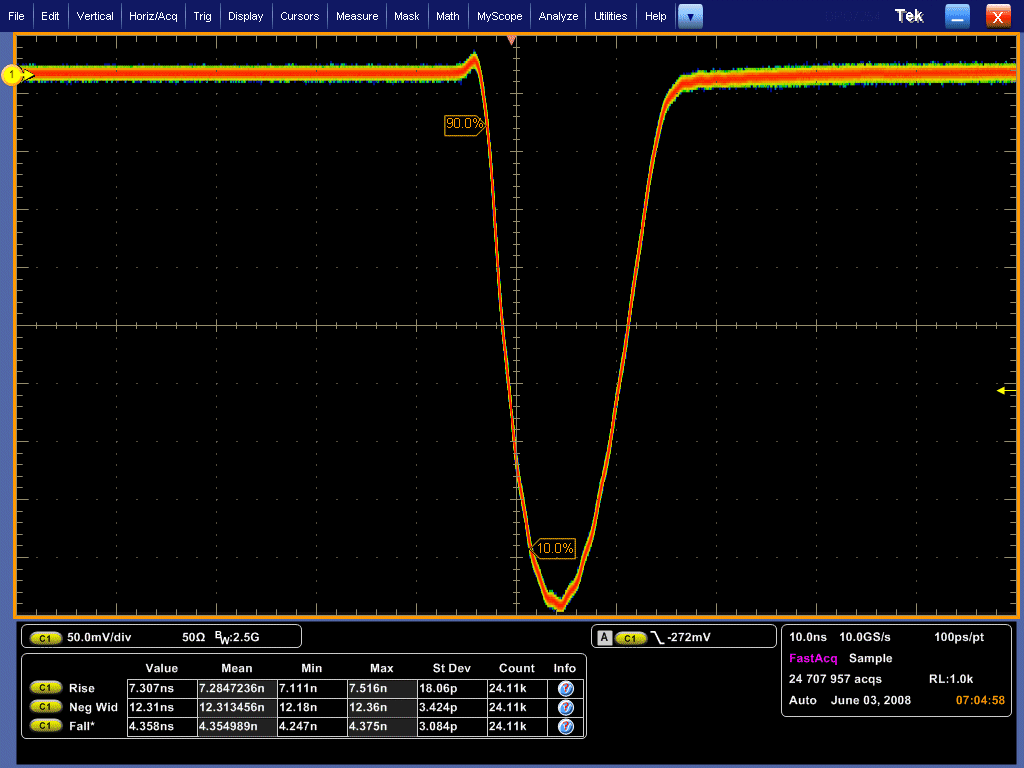
Task: Click the FastAcq acquisition mode readout
Action: tap(814, 658)
